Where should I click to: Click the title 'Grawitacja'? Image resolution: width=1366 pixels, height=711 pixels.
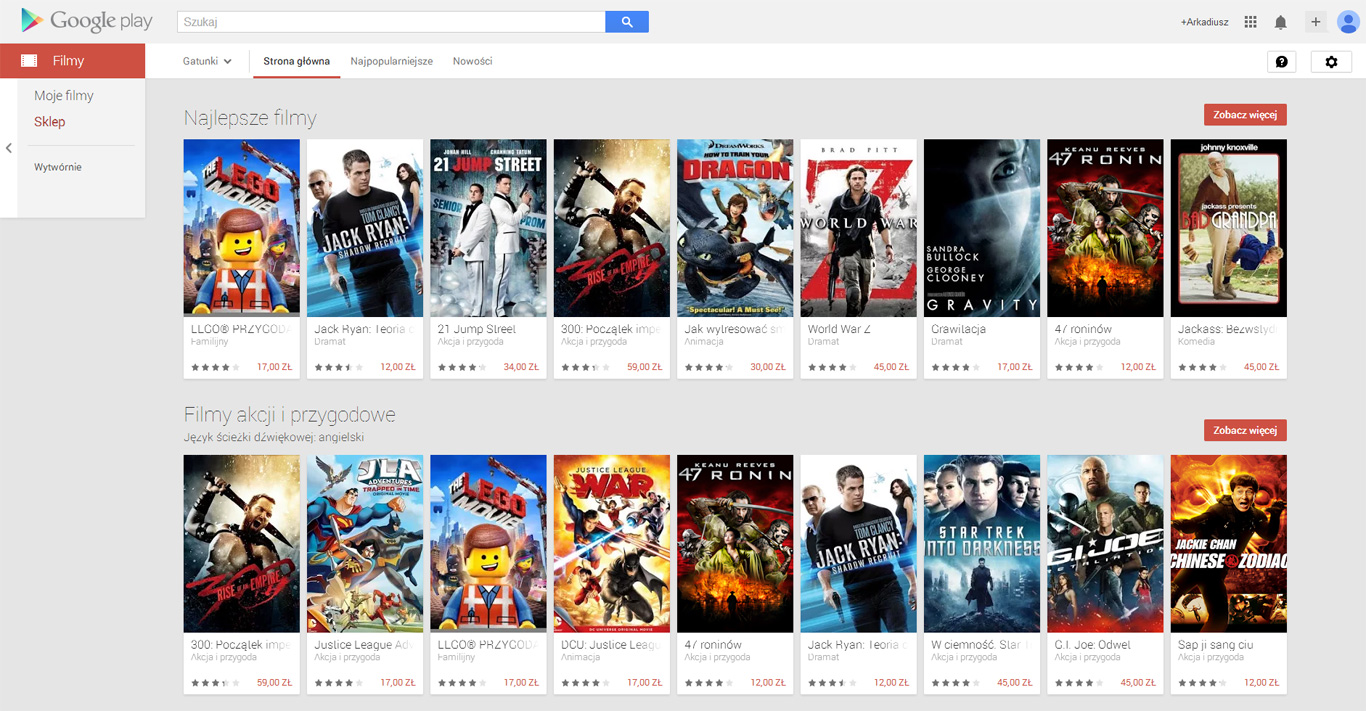[x=959, y=329]
